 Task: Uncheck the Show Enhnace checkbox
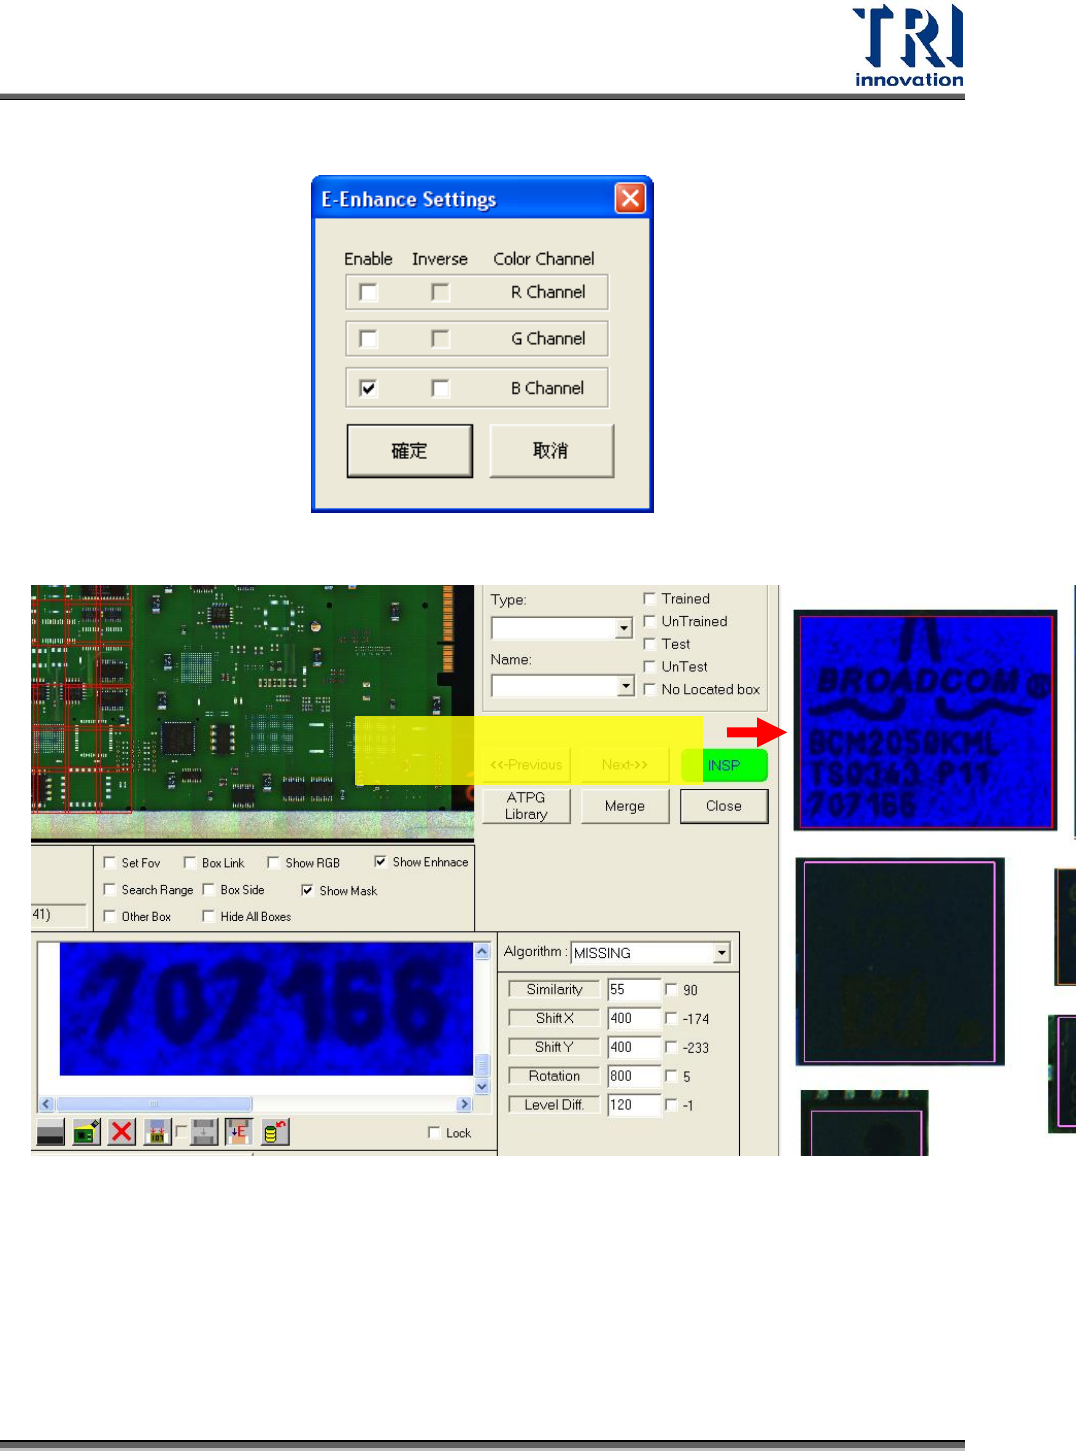[380, 861]
